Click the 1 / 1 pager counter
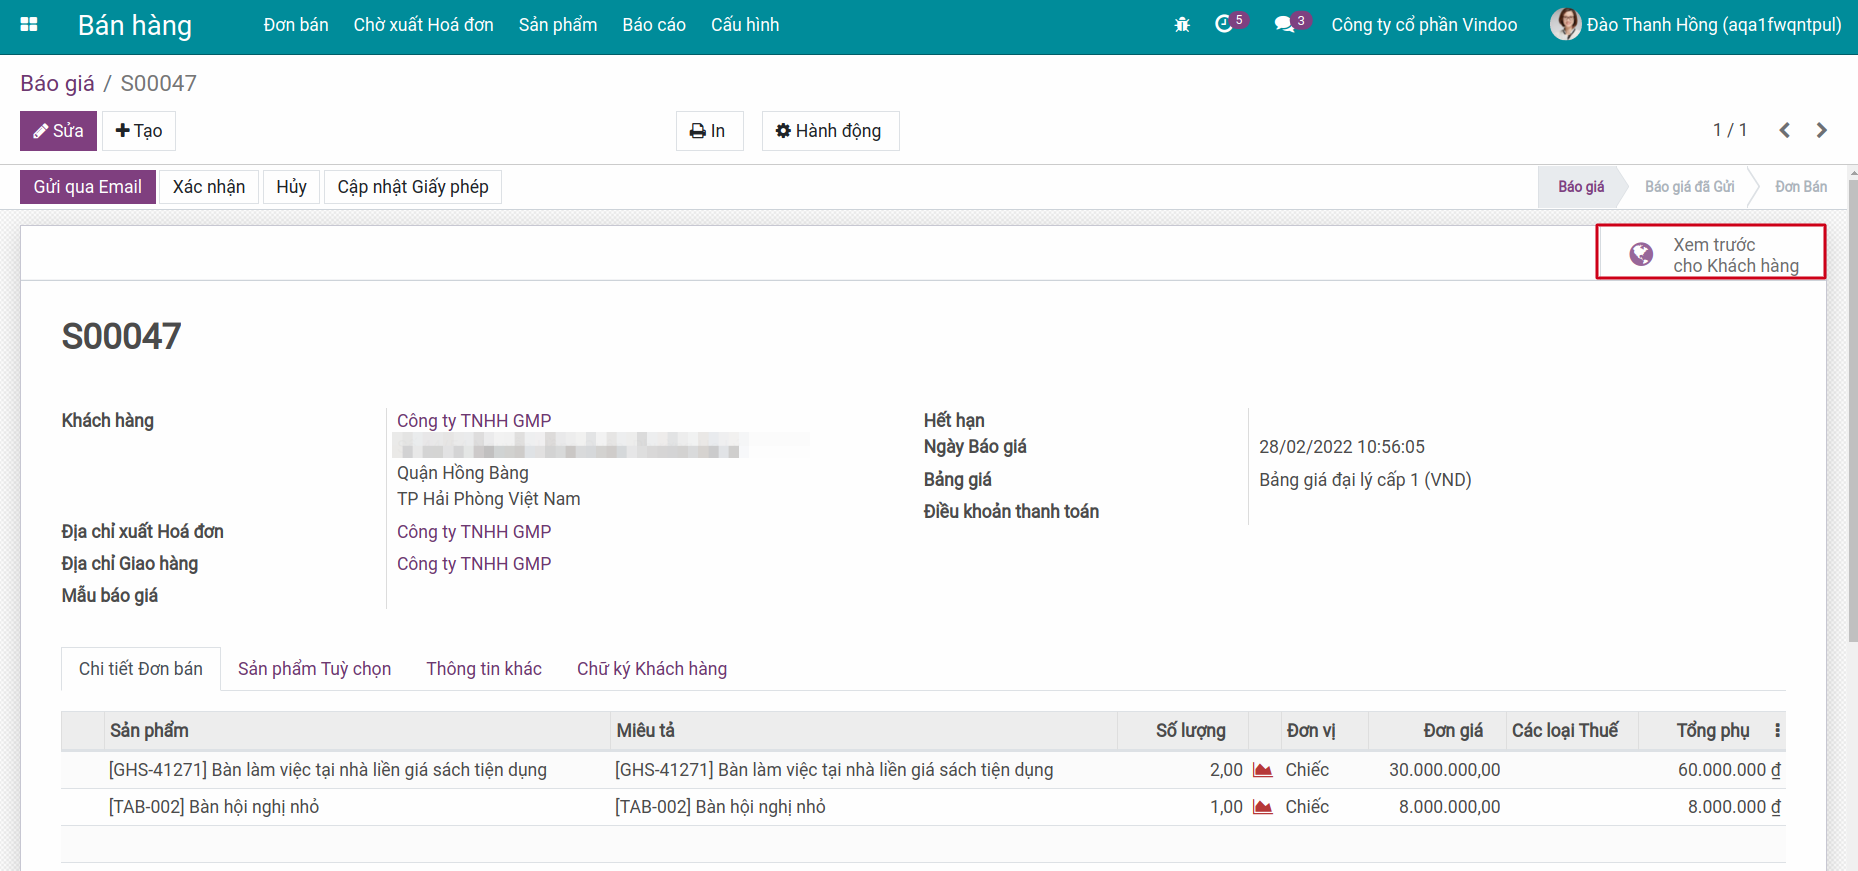The image size is (1858, 871). (1730, 130)
